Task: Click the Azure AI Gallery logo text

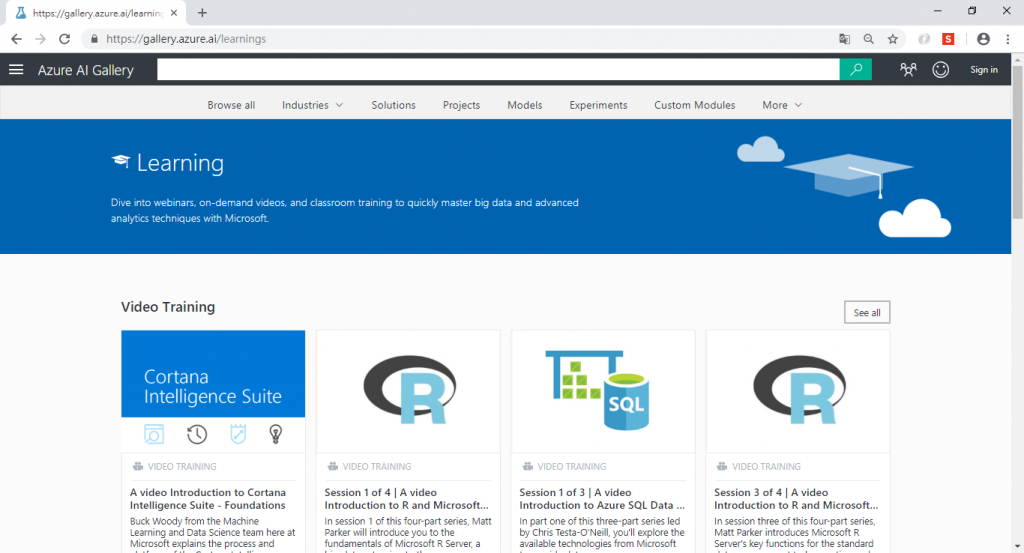Action: click(x=86, y=70)
